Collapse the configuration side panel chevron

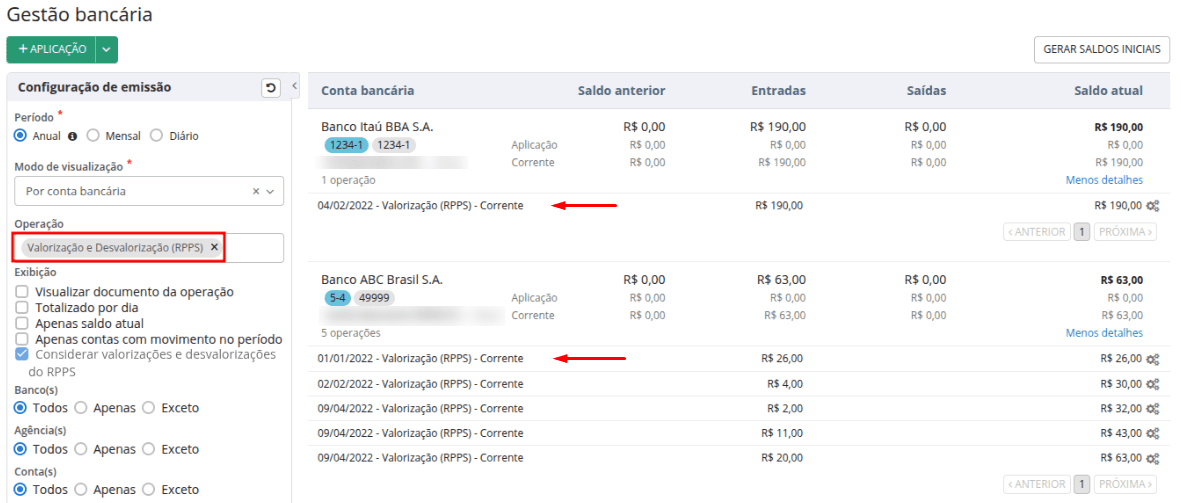294,86
